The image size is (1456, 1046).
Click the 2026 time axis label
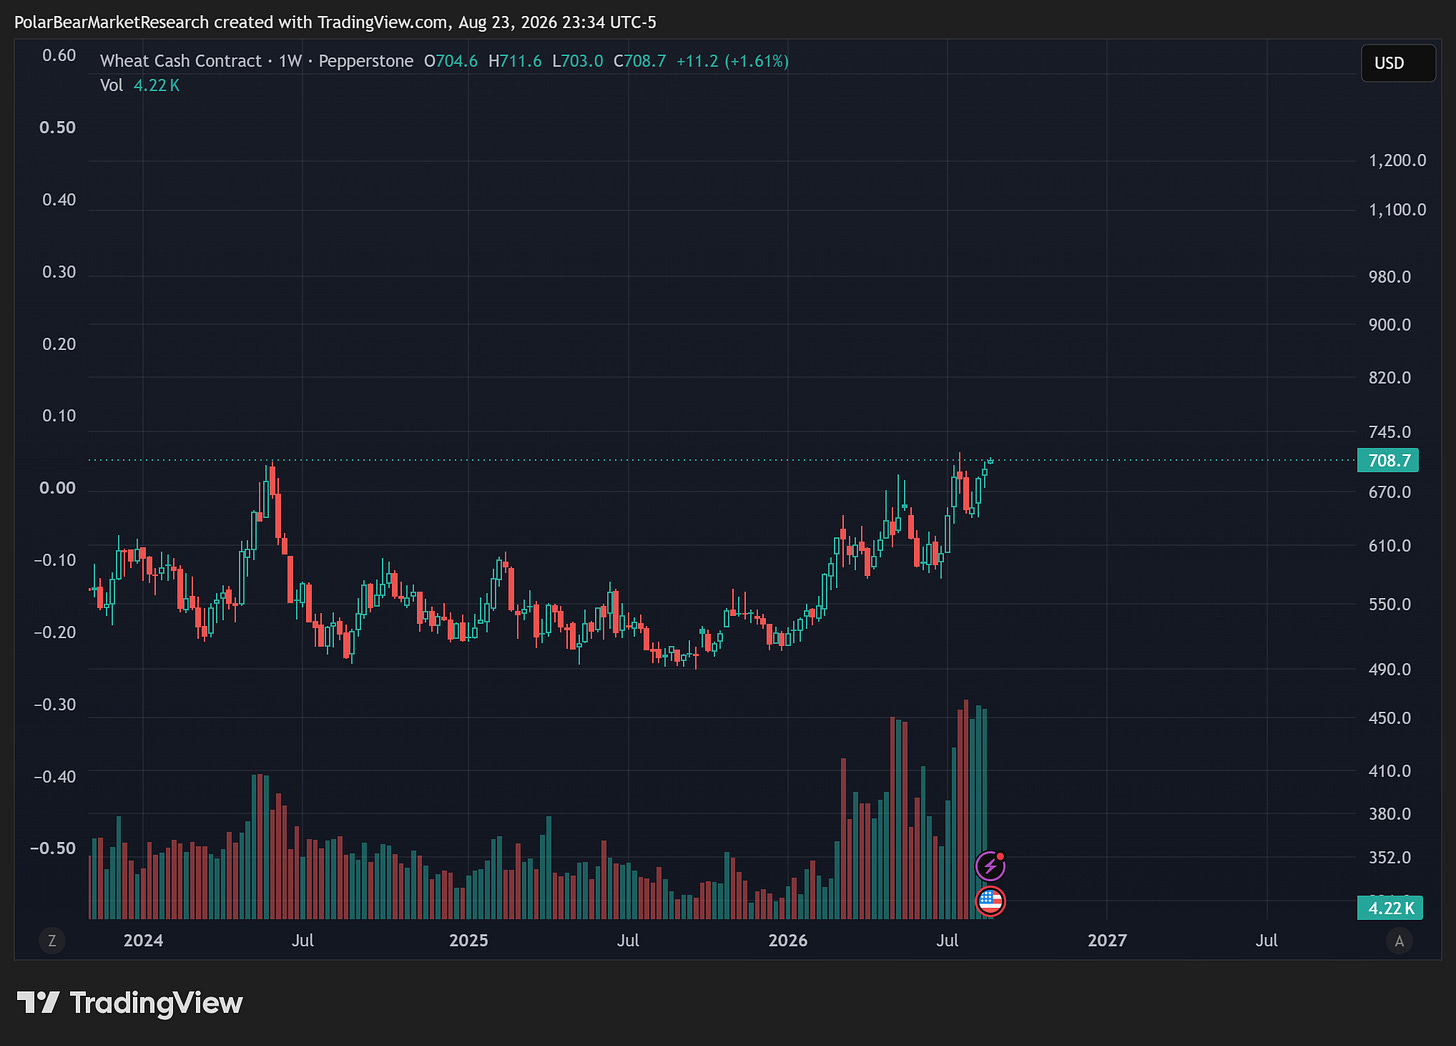pyautogui.click(x=788, y=940)
